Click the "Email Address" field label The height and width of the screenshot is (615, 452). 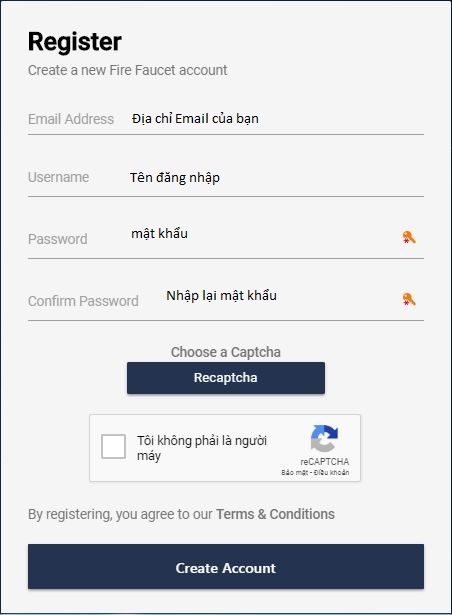(x=71, y=119)
